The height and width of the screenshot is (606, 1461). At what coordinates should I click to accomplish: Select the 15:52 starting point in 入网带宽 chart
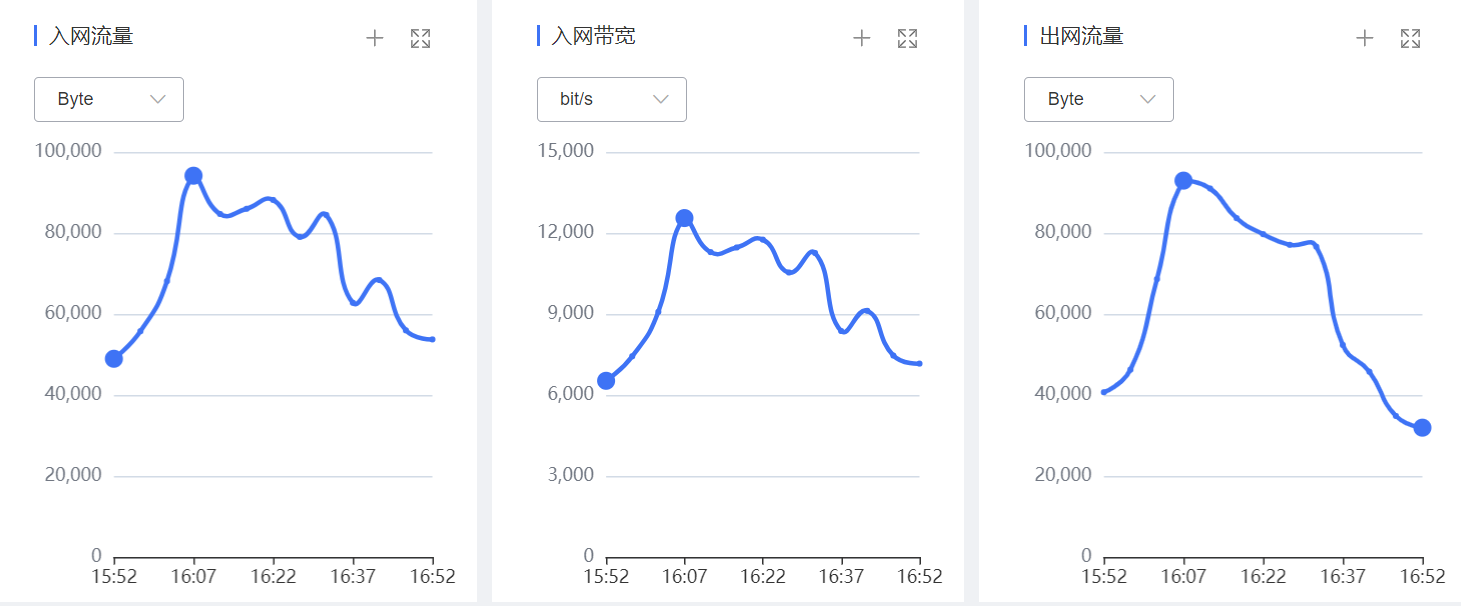click(606, 380)
